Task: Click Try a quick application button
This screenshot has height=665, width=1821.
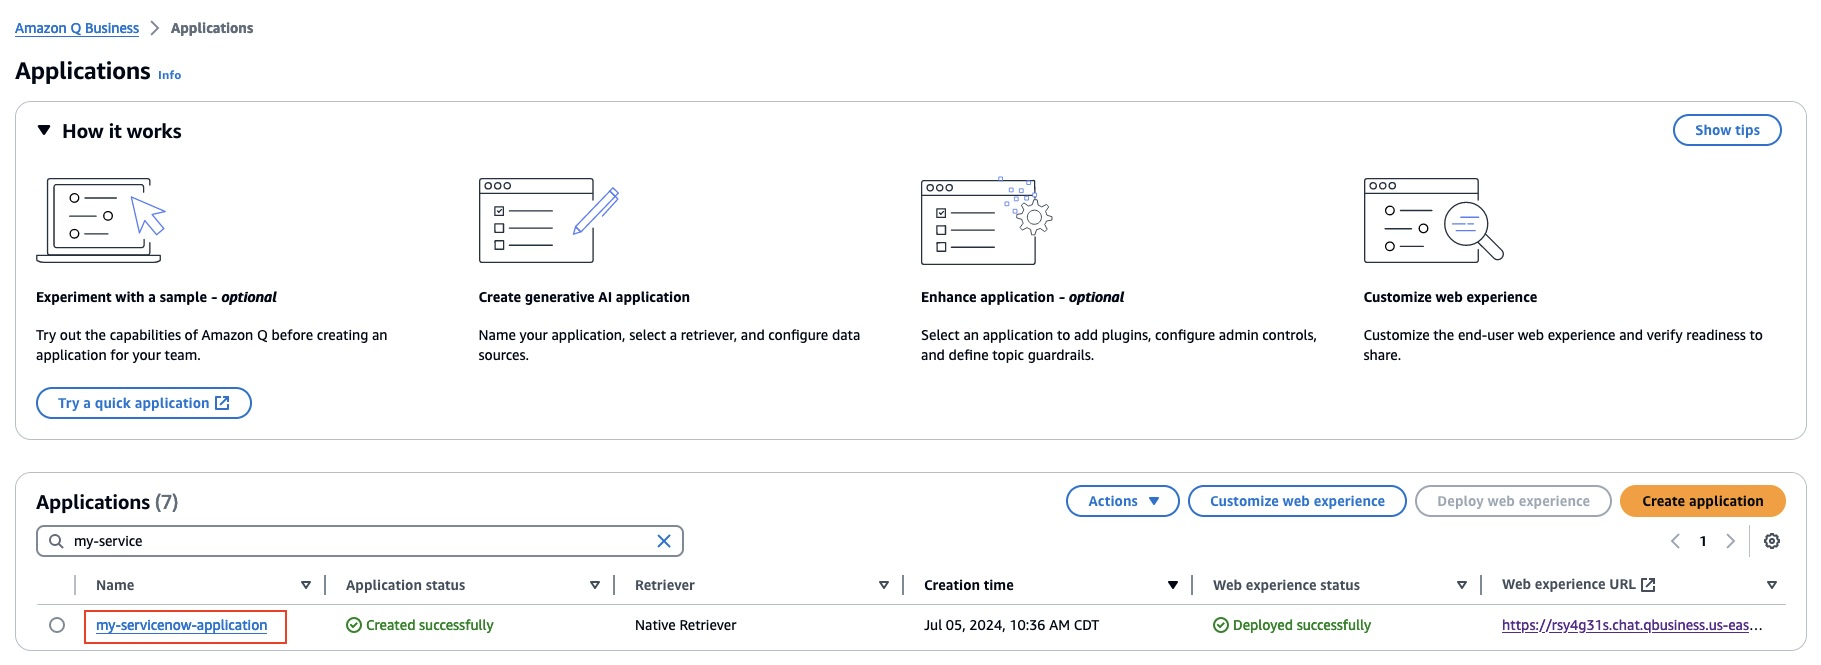Action: (144, 403)
